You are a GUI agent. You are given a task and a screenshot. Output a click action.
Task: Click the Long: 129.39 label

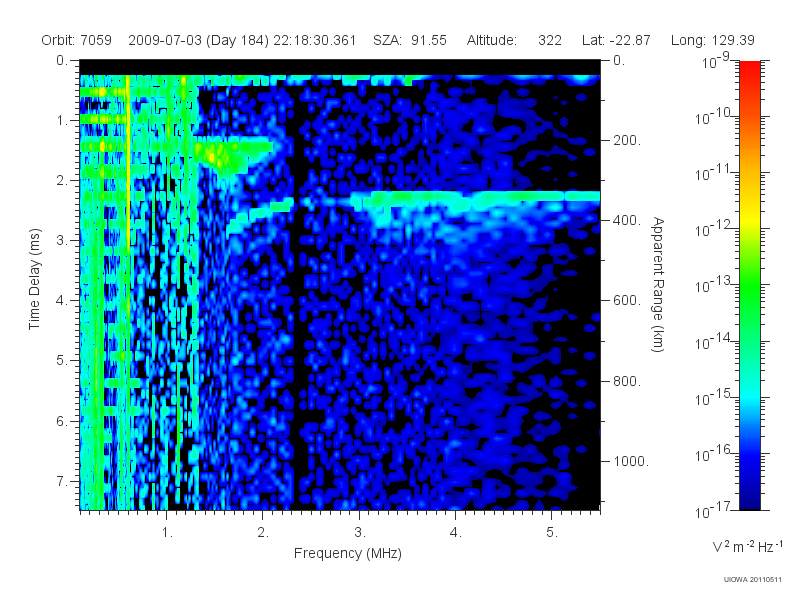click(713, 40)
